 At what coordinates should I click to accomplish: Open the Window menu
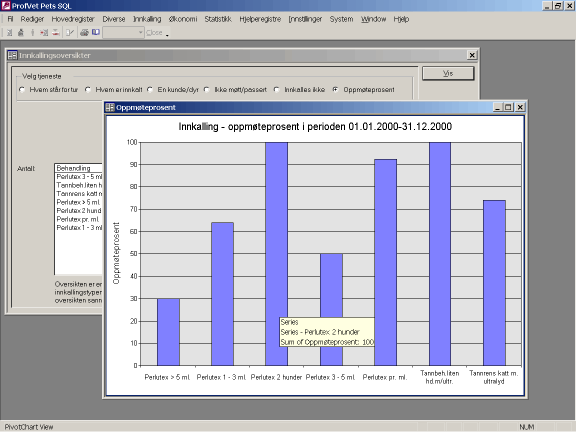373,19
